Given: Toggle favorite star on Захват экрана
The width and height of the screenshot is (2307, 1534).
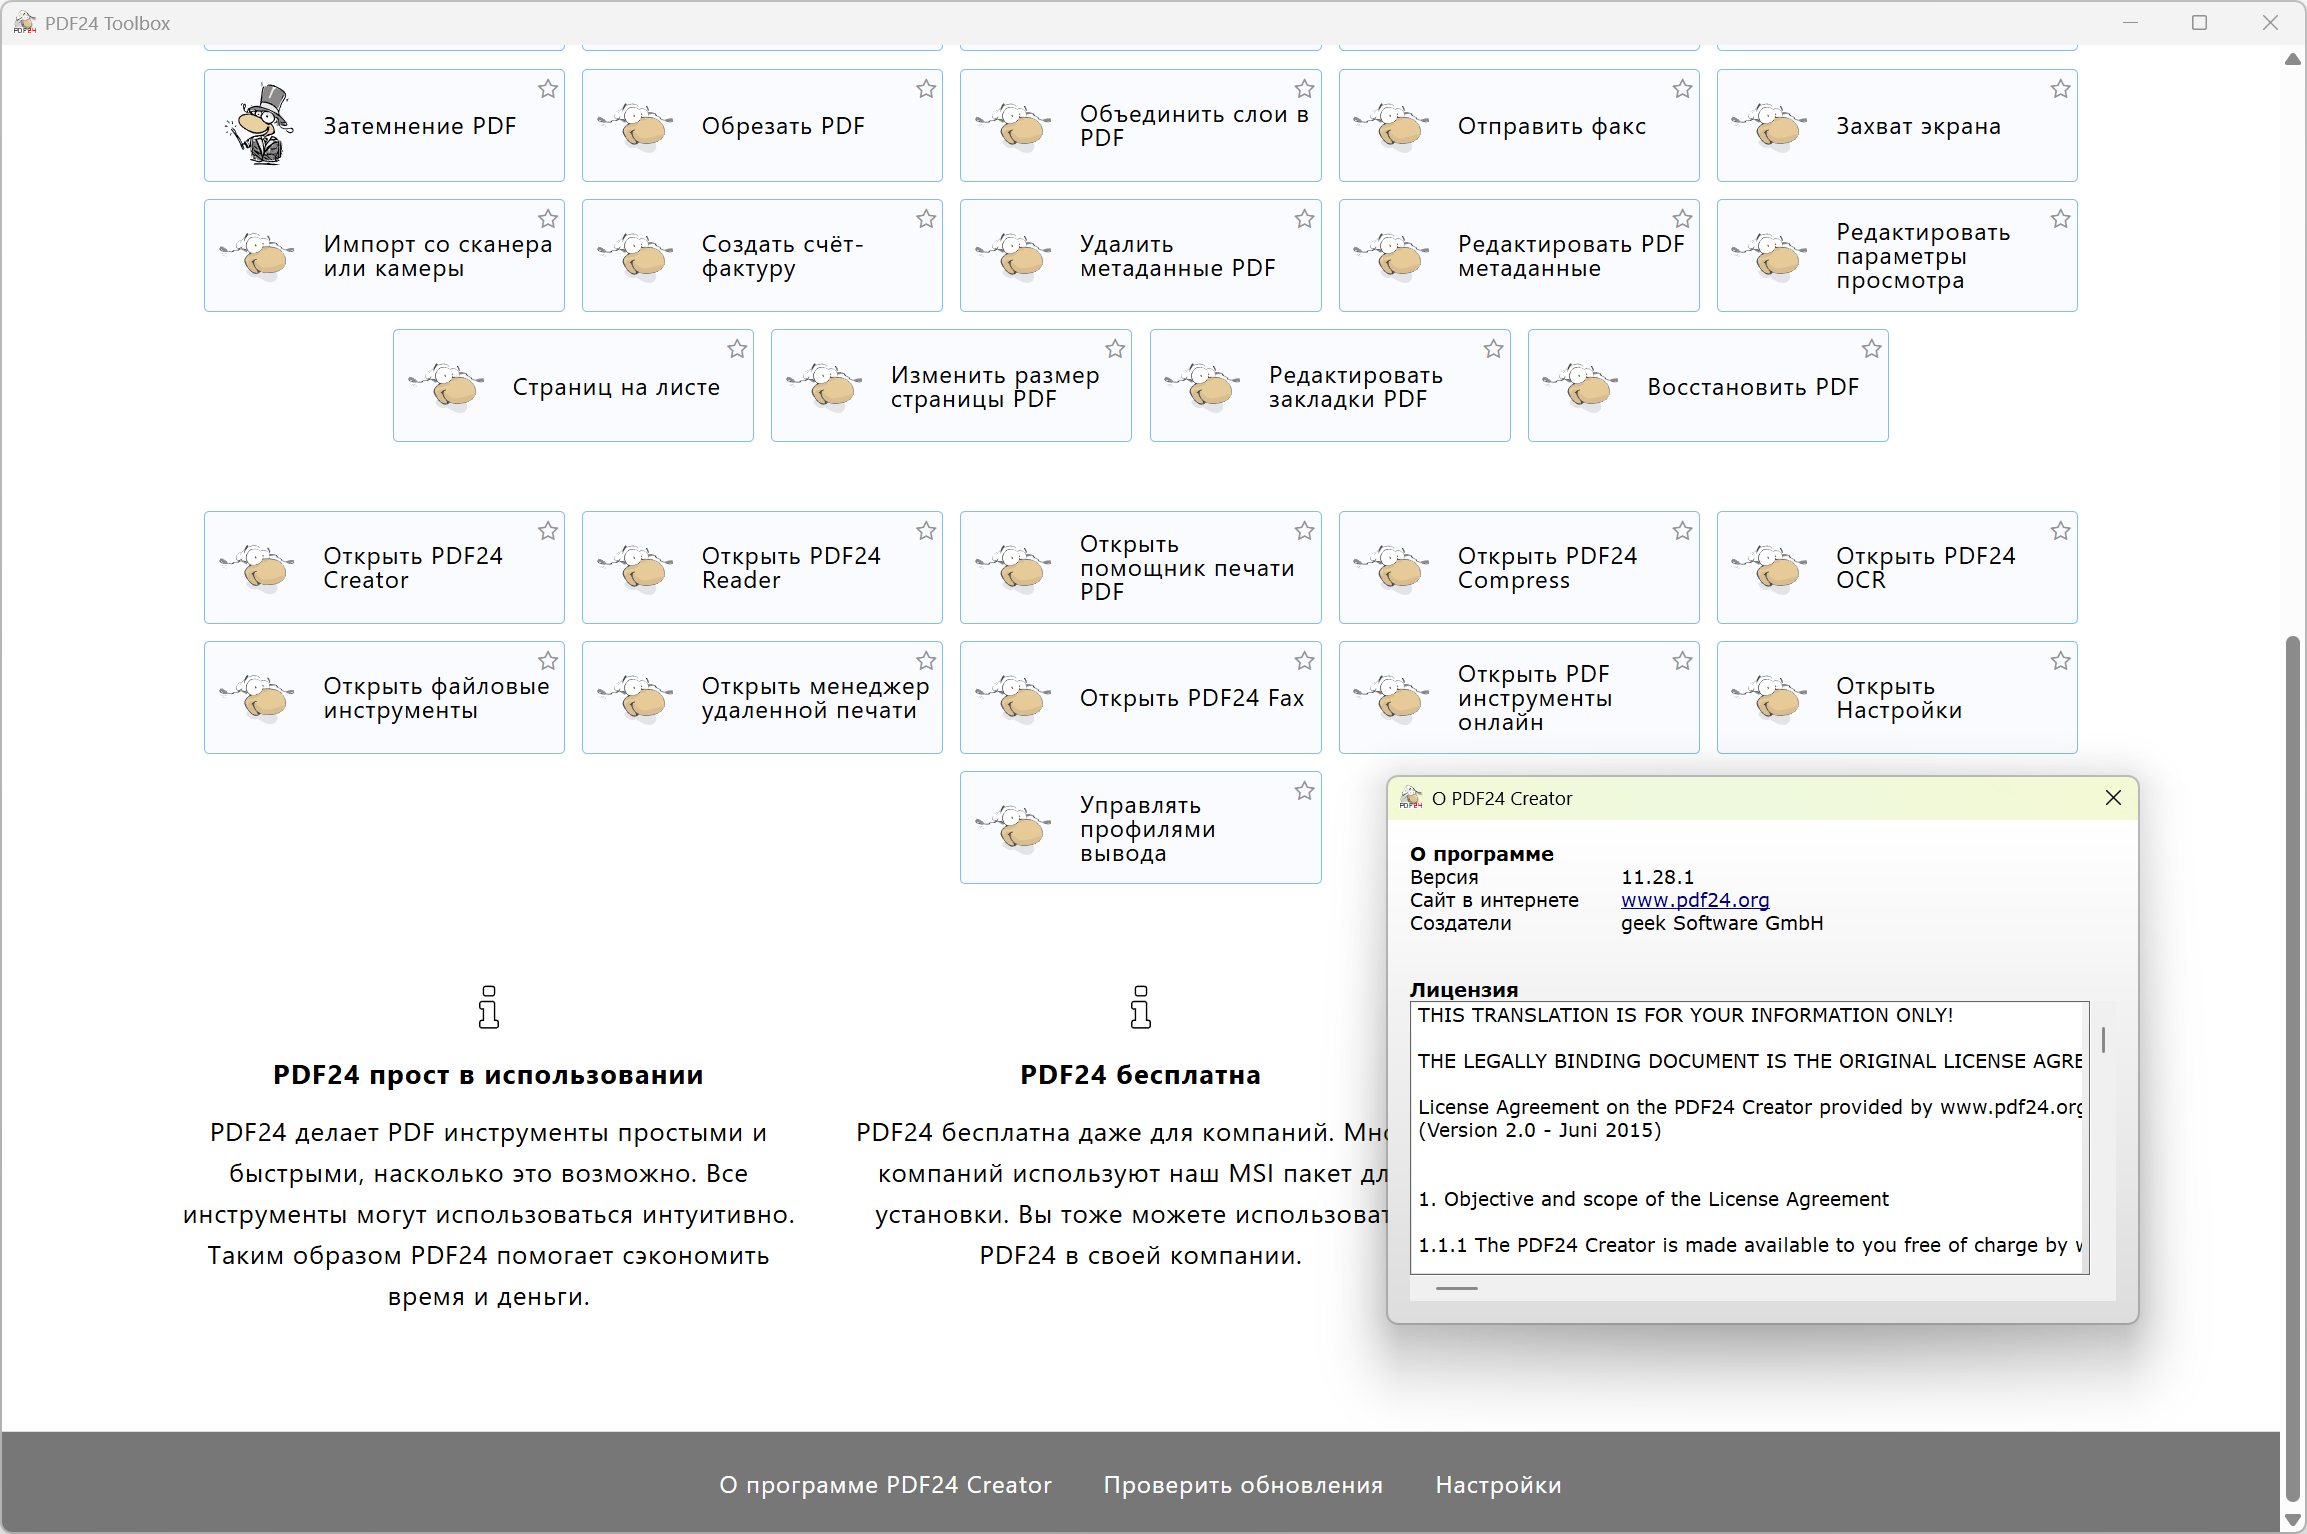Looking at the screenshot, I should [2061, 89].
